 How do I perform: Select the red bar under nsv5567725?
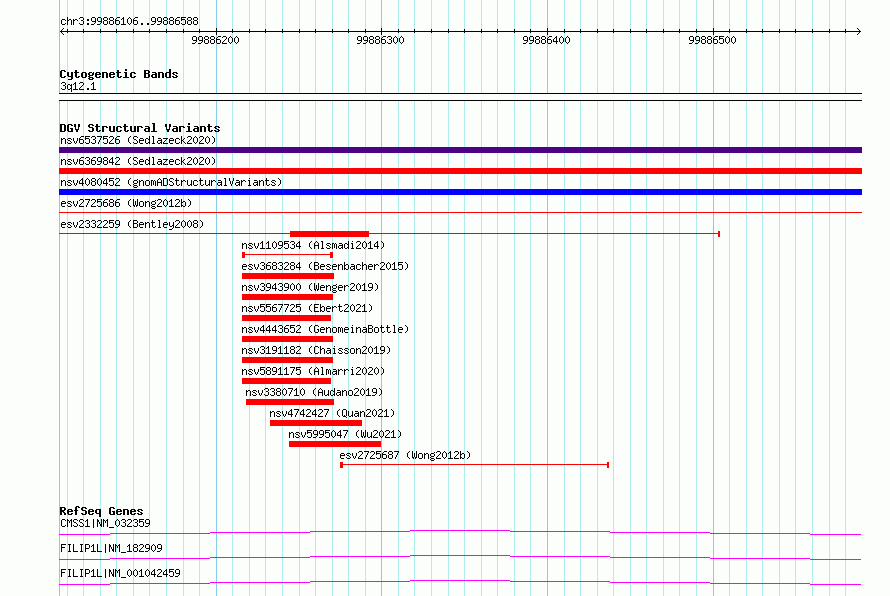287,318
